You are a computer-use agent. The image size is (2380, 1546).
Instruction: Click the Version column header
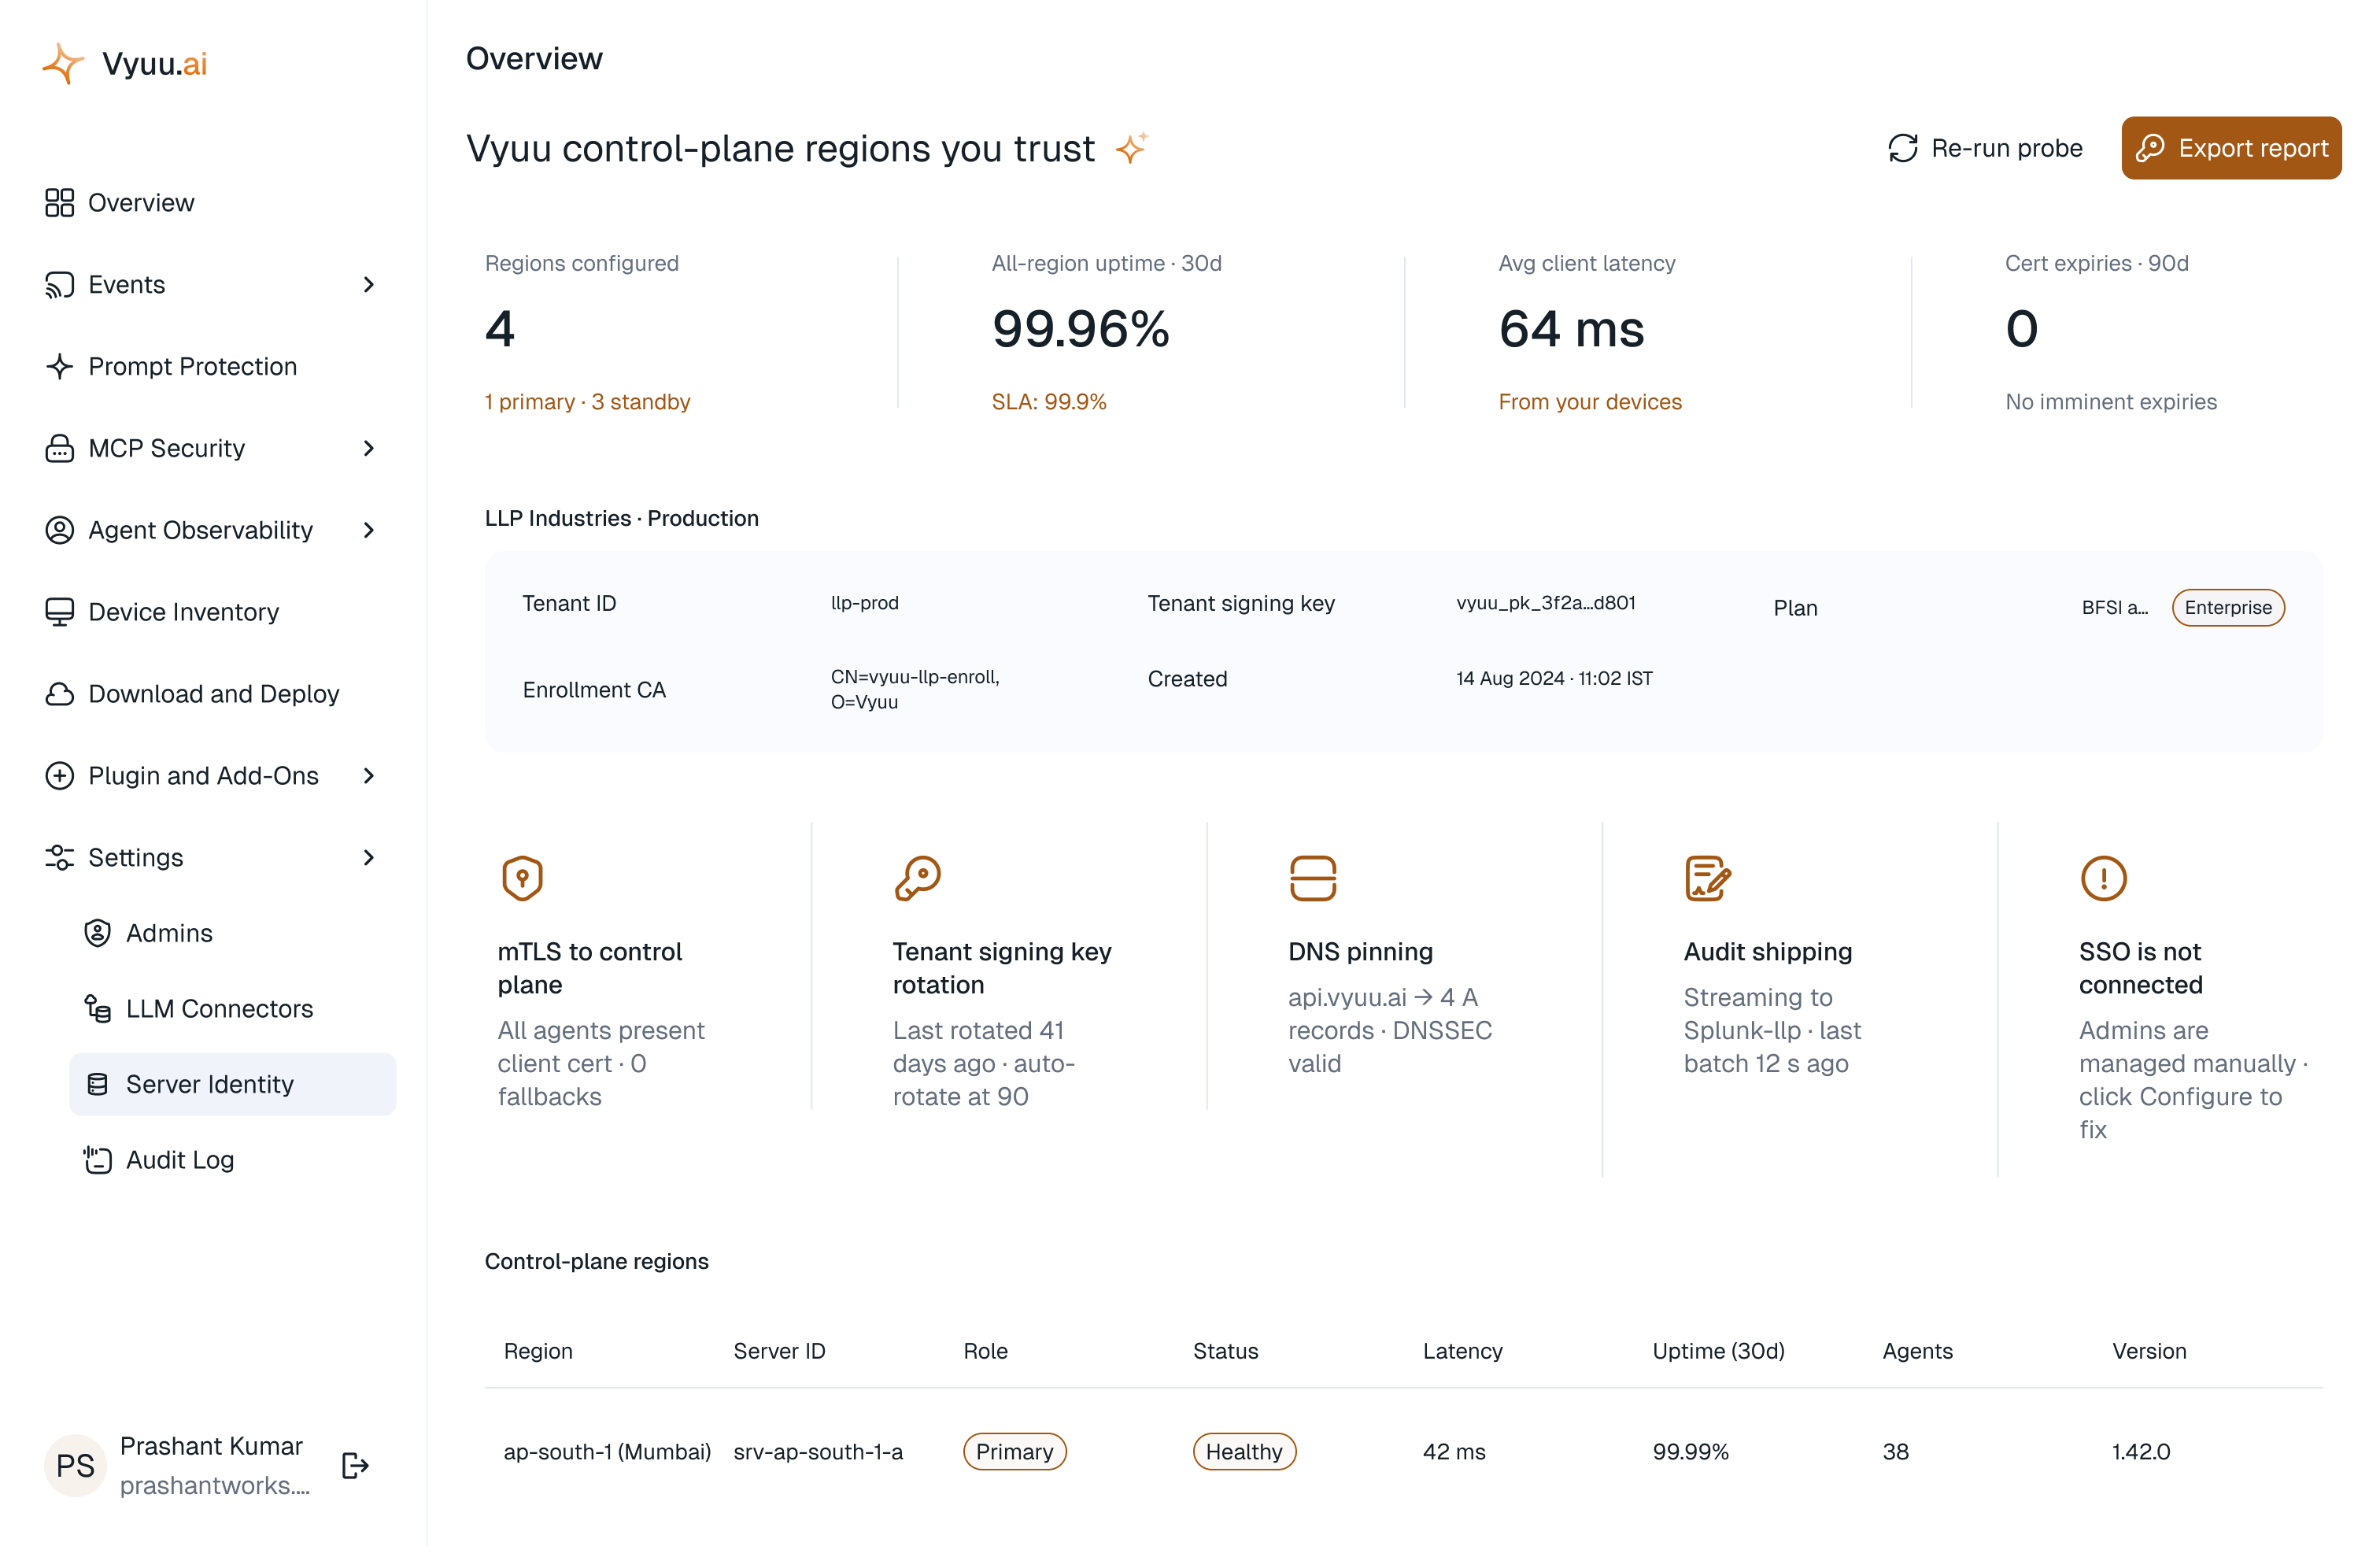click(2149, 1352)
